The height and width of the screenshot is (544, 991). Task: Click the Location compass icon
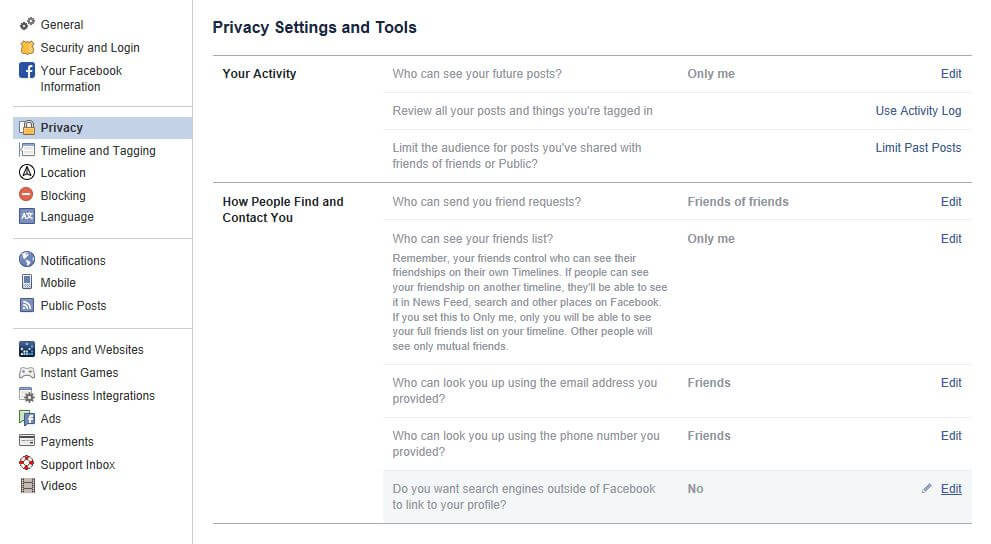click(x=27, y=172)
